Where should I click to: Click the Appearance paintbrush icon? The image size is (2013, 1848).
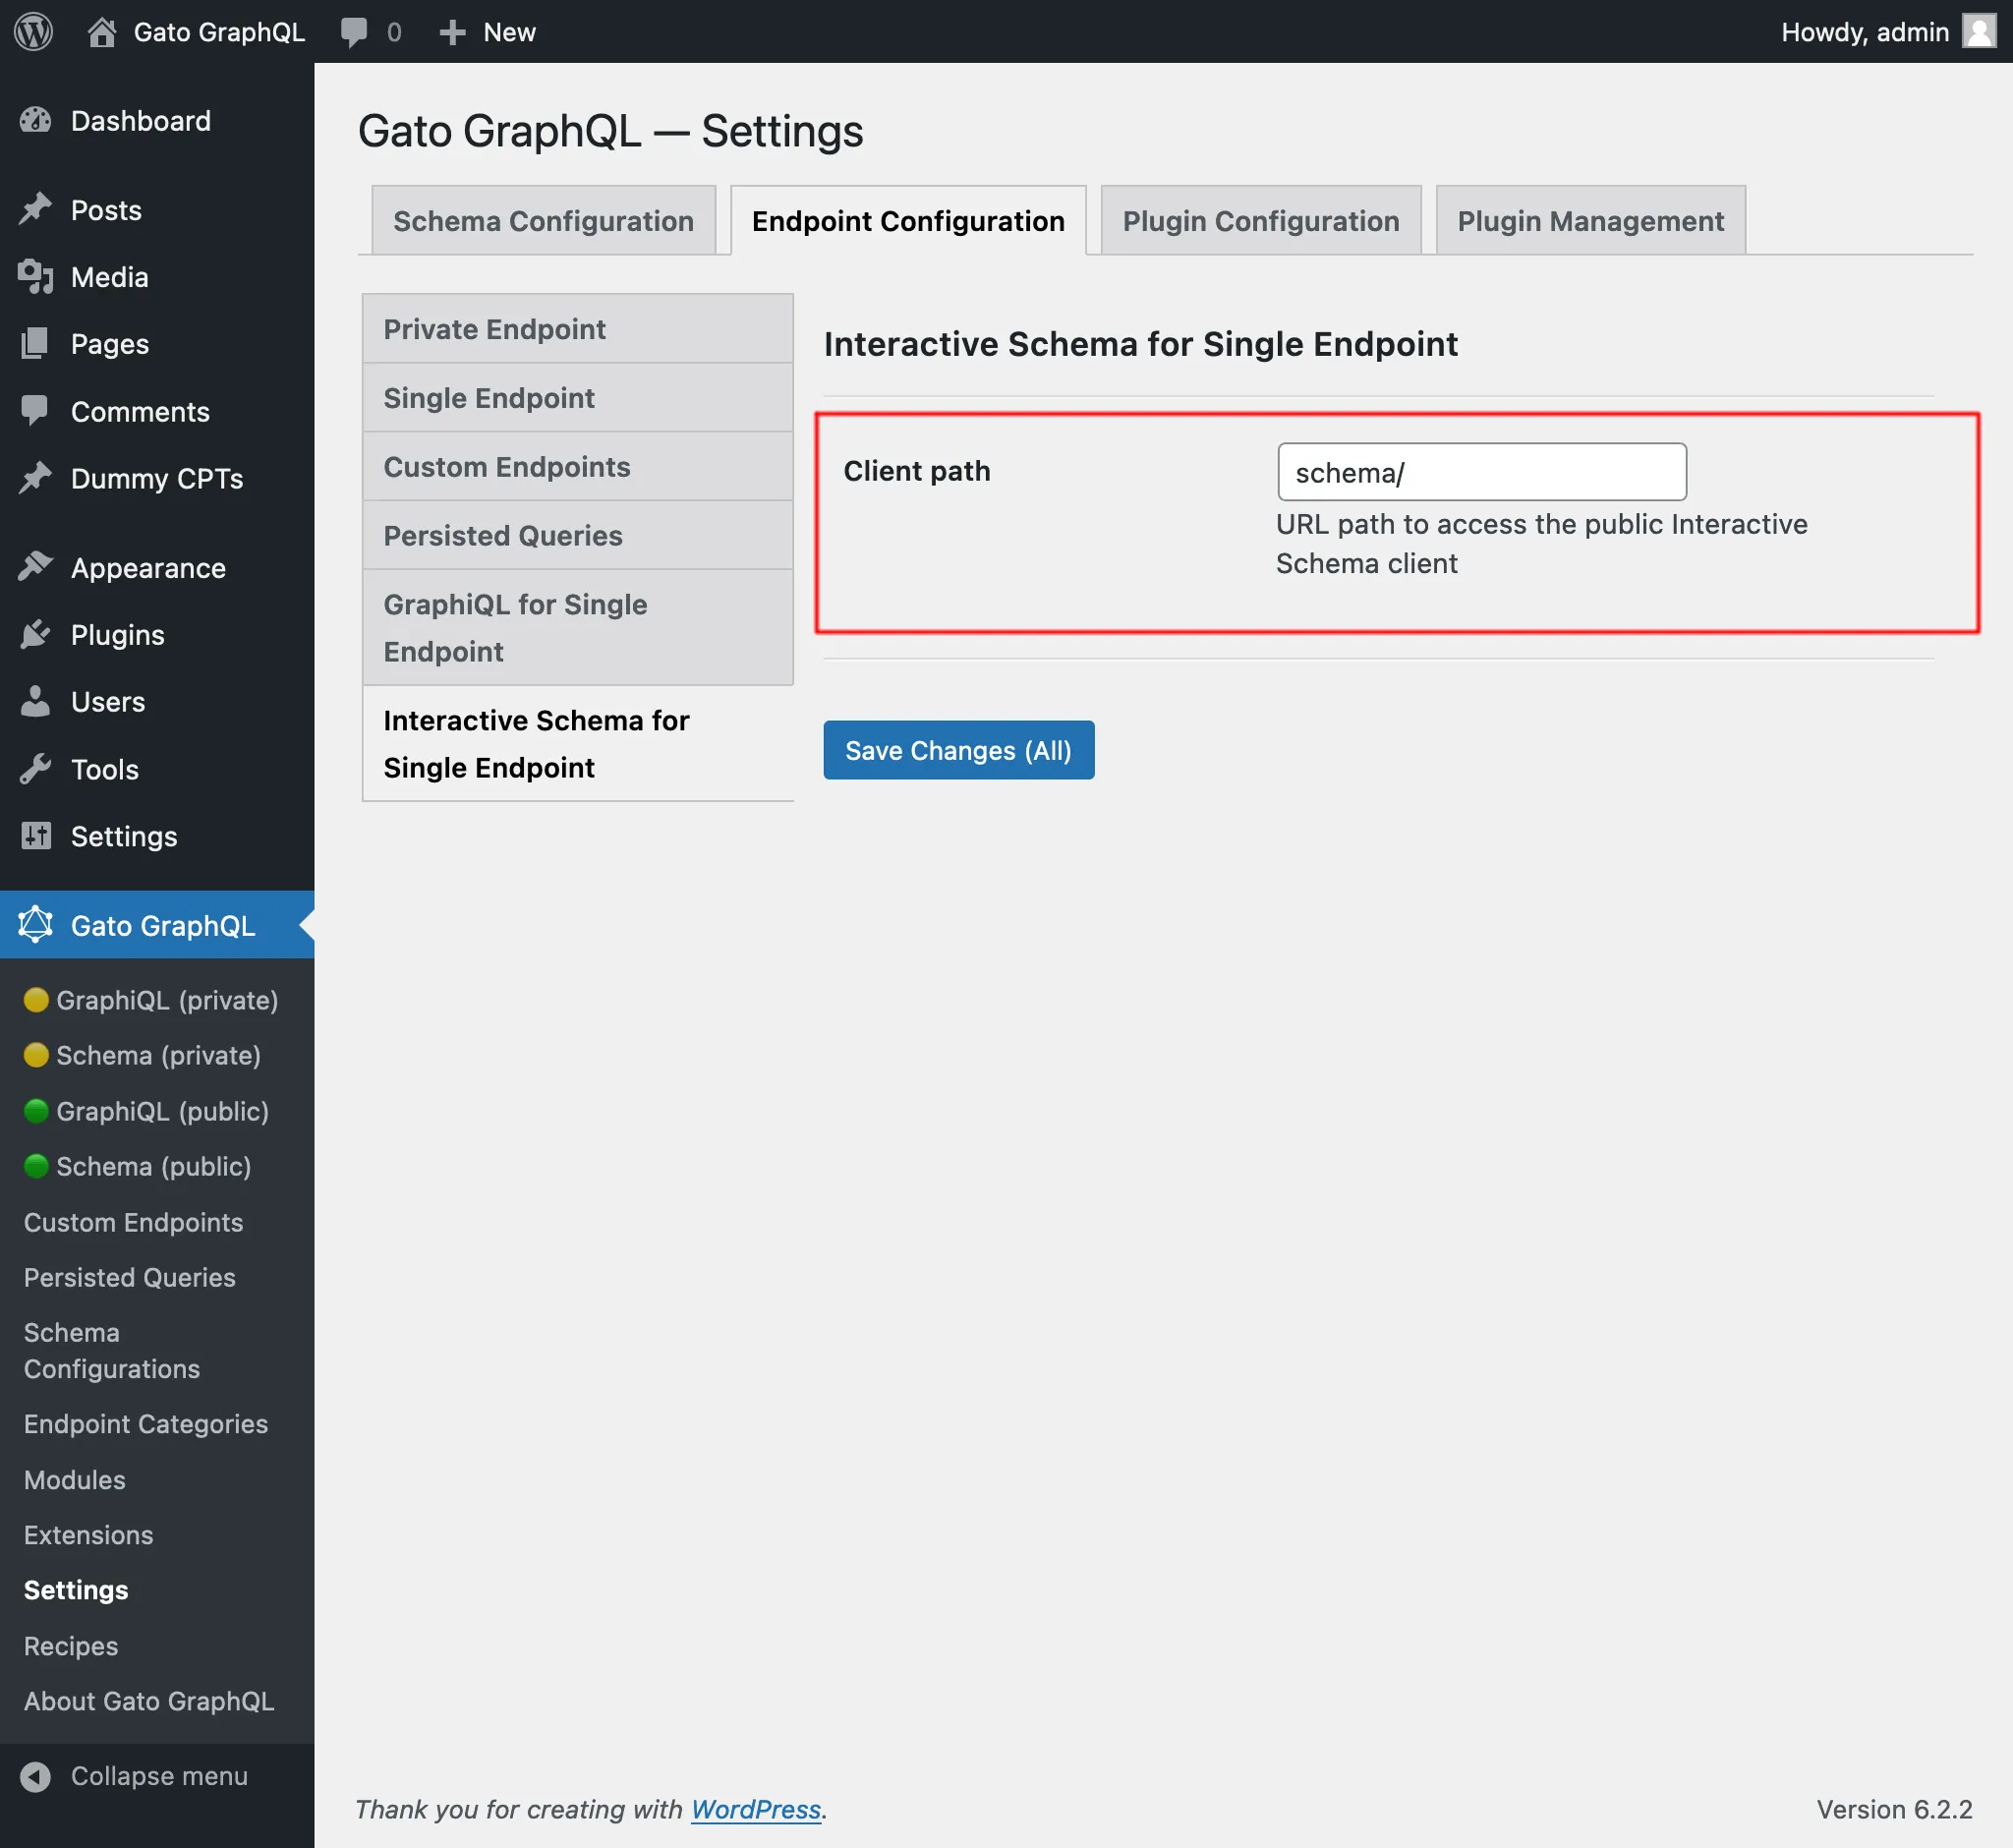coord(36,567)
